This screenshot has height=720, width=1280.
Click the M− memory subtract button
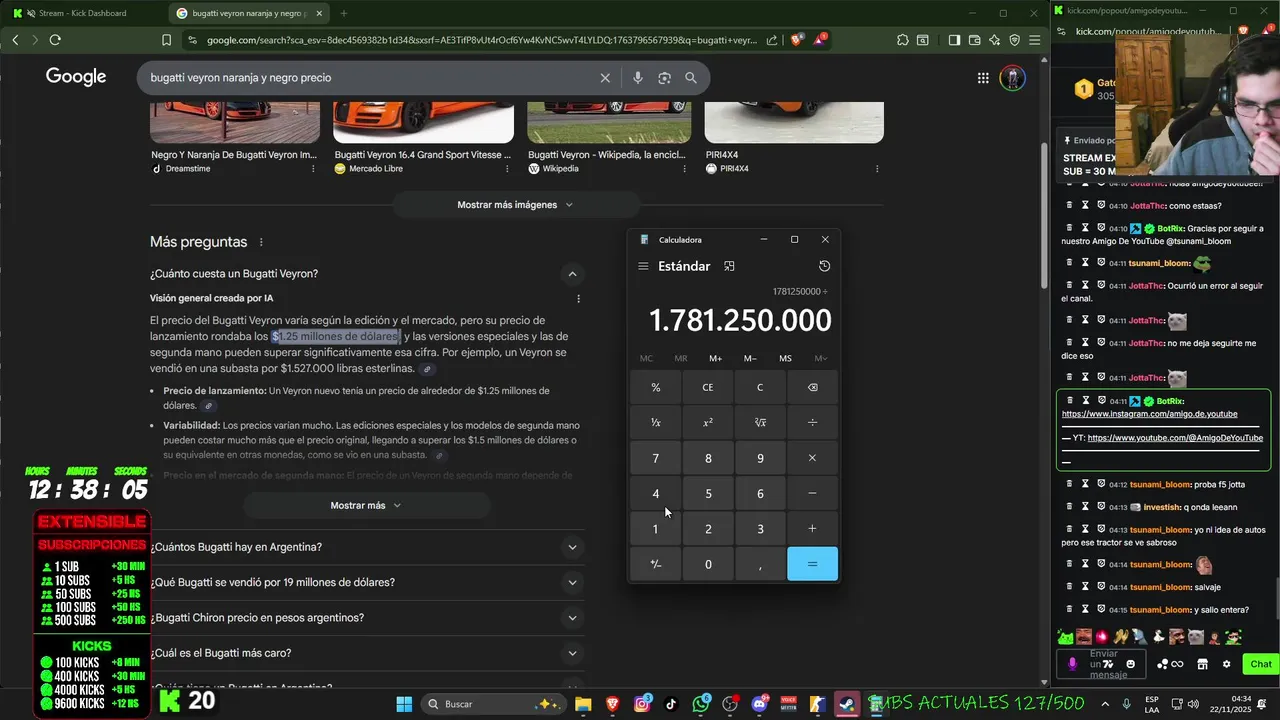[750, 358]
